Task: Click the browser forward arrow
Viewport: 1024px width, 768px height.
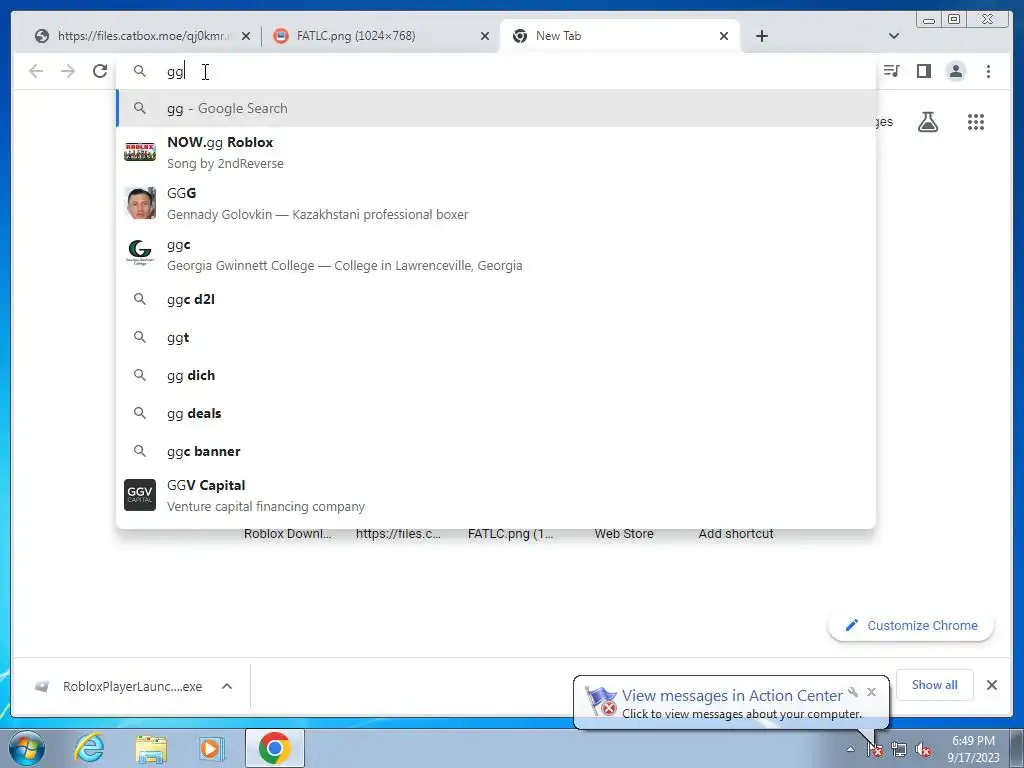Action: [68, 71]
